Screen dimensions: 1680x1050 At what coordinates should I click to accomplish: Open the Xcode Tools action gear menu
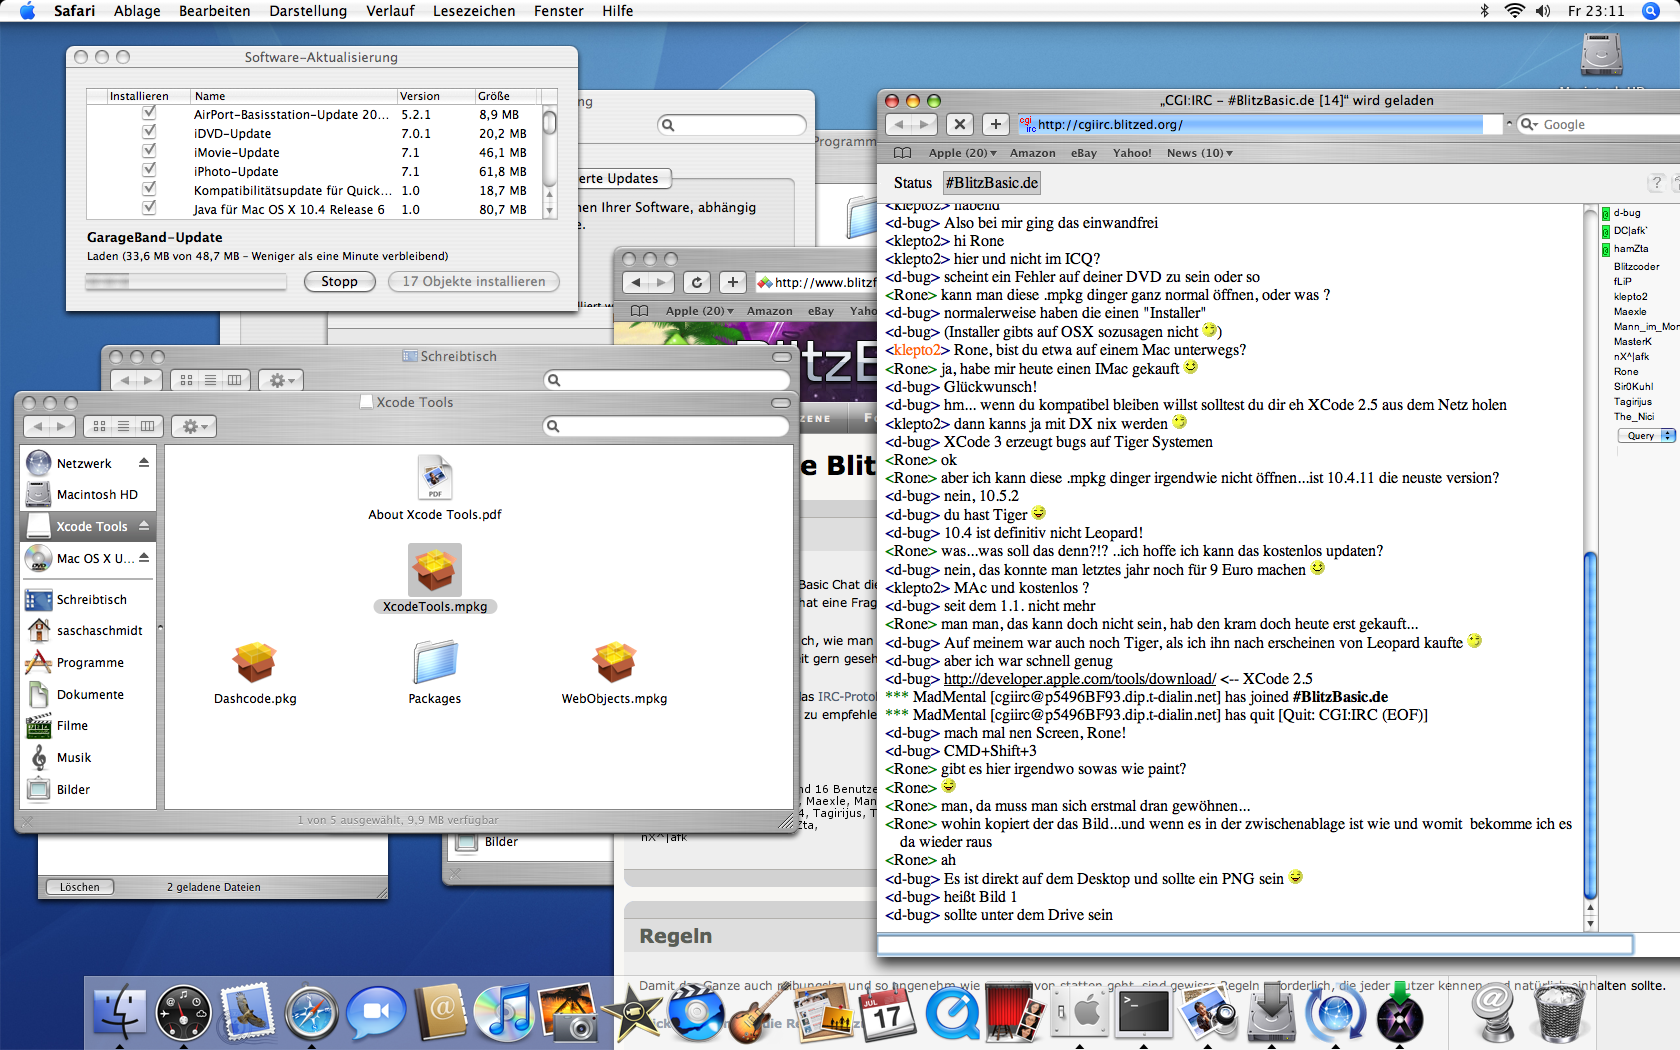[x=194, y=427]
